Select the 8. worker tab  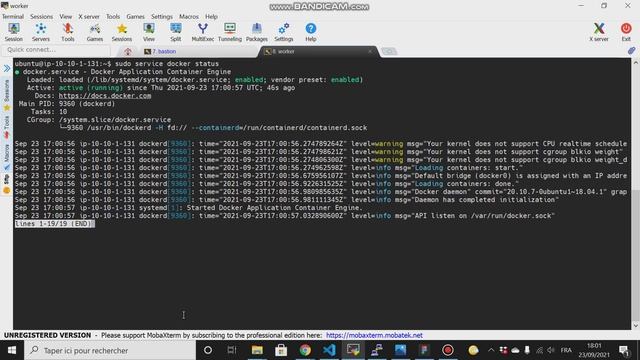[x=318, y=51]
